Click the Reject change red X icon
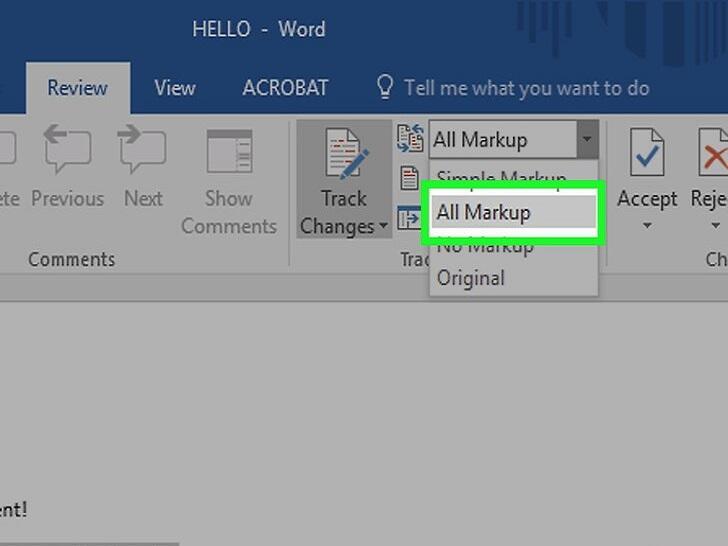The image size is (728, 546). click(x=713, y=152)
